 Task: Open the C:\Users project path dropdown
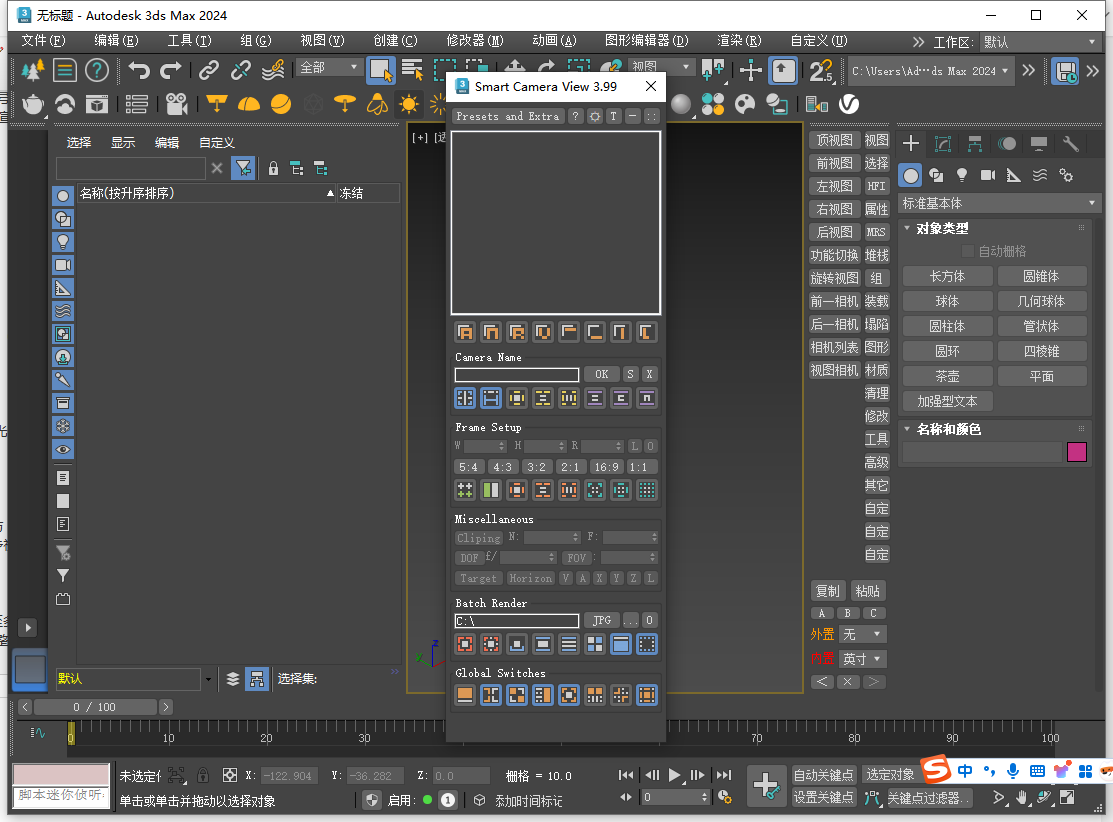coord(931,71)
